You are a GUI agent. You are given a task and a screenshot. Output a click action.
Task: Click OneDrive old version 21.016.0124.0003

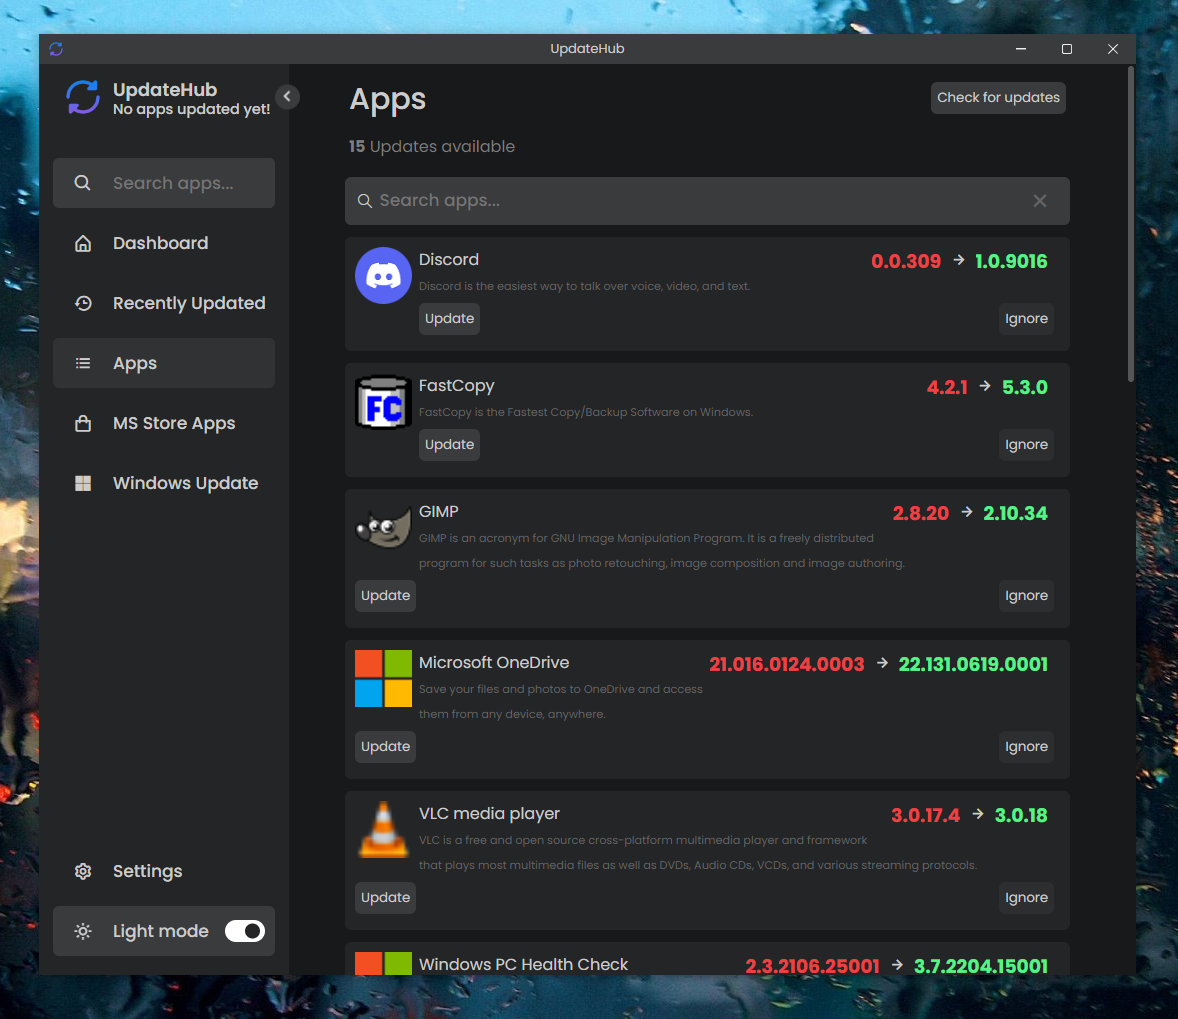[x=787, y=665]
